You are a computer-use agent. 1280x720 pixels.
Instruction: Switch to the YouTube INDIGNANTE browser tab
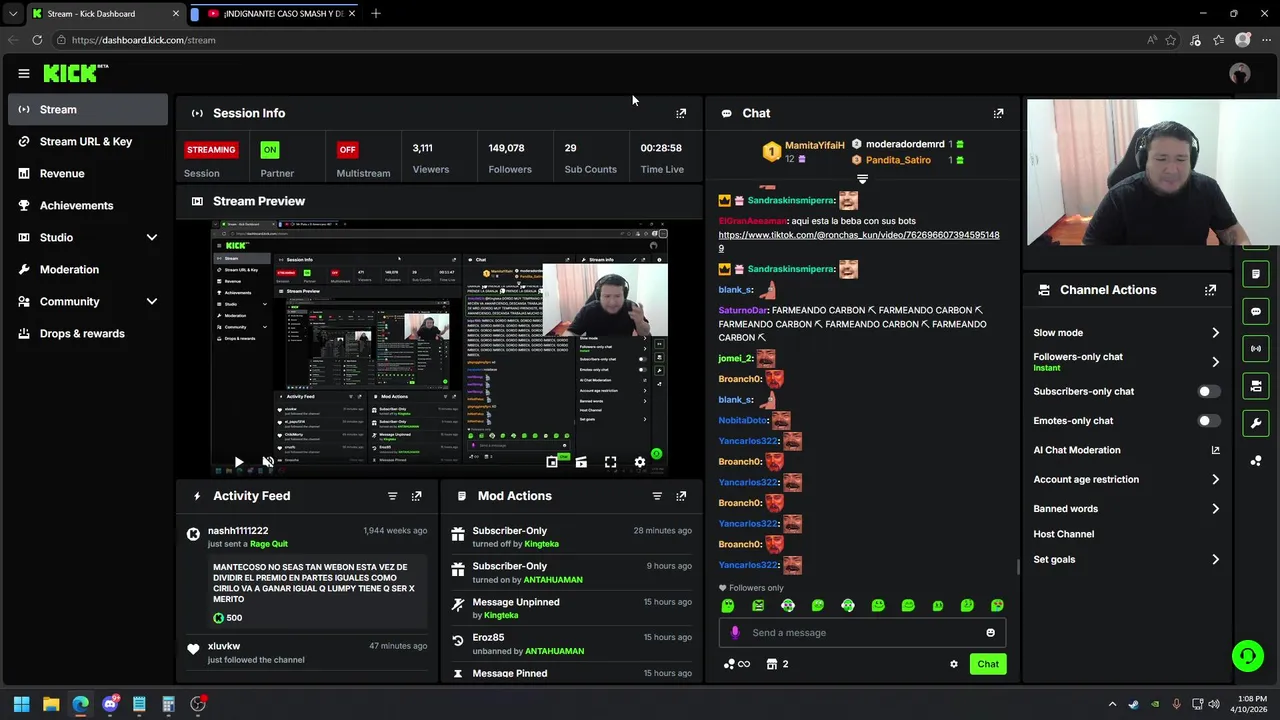(275, 14)
